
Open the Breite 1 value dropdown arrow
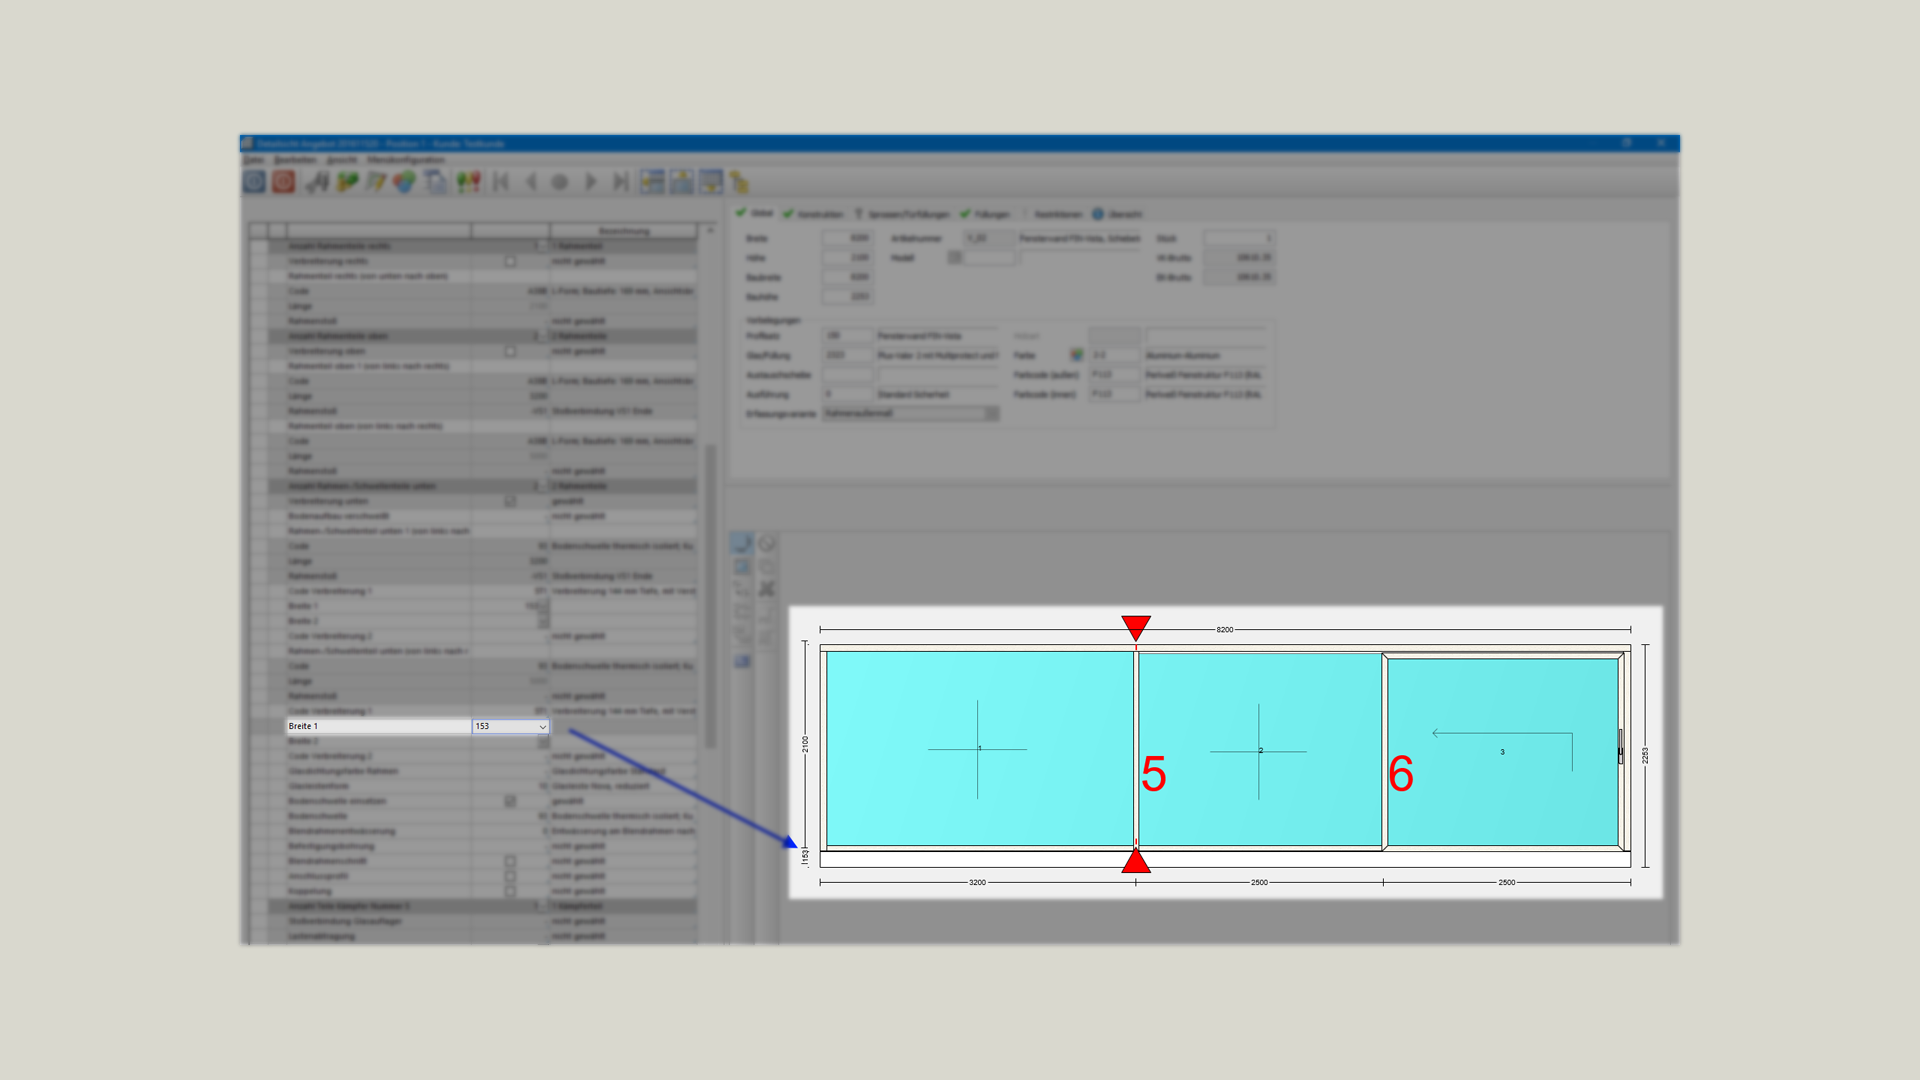click(542, 727)
